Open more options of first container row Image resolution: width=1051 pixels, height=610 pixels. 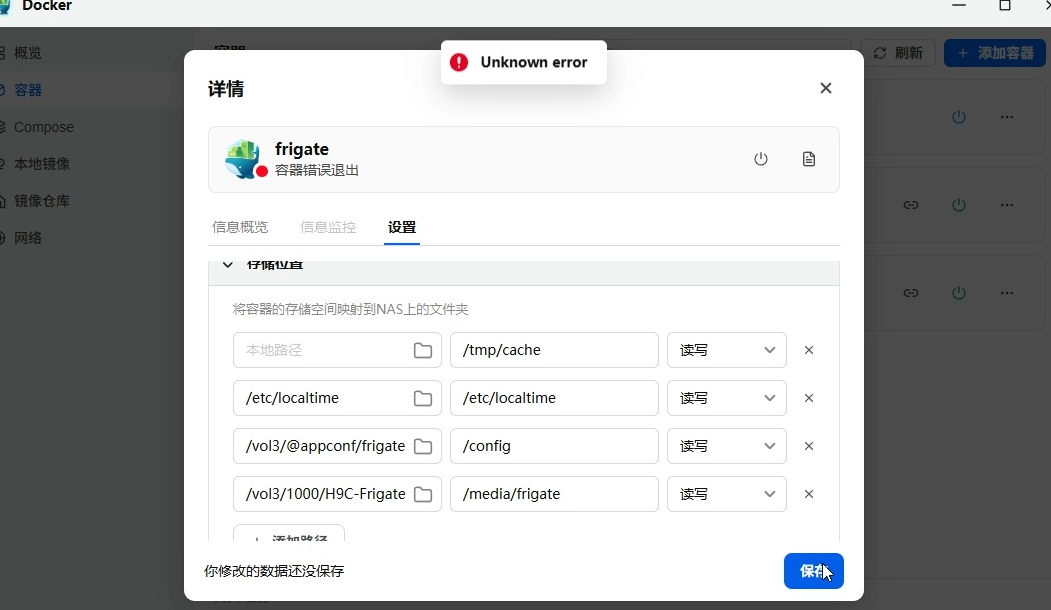pos(1007,117)
